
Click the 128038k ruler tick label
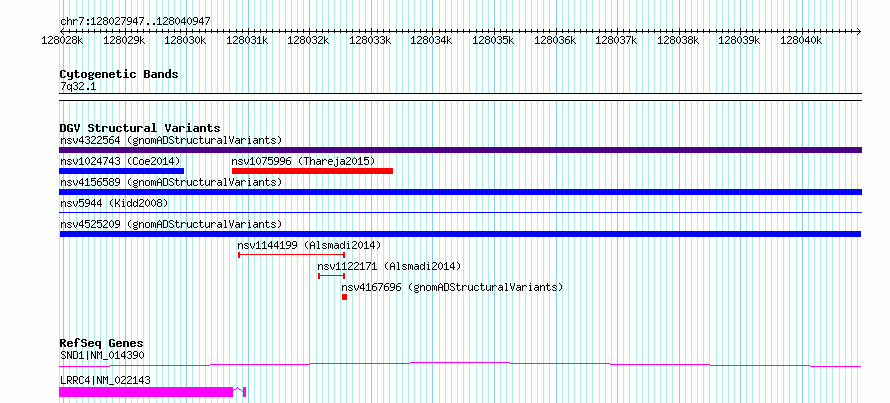coord(678,40)
